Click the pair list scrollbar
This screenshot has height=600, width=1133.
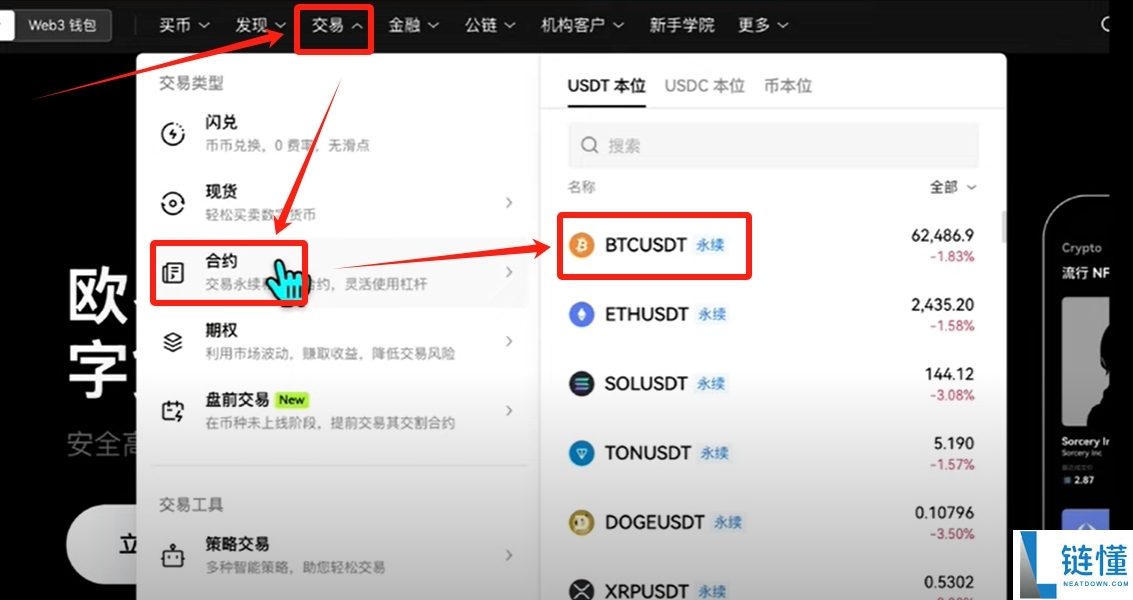tap(1003, 226)
